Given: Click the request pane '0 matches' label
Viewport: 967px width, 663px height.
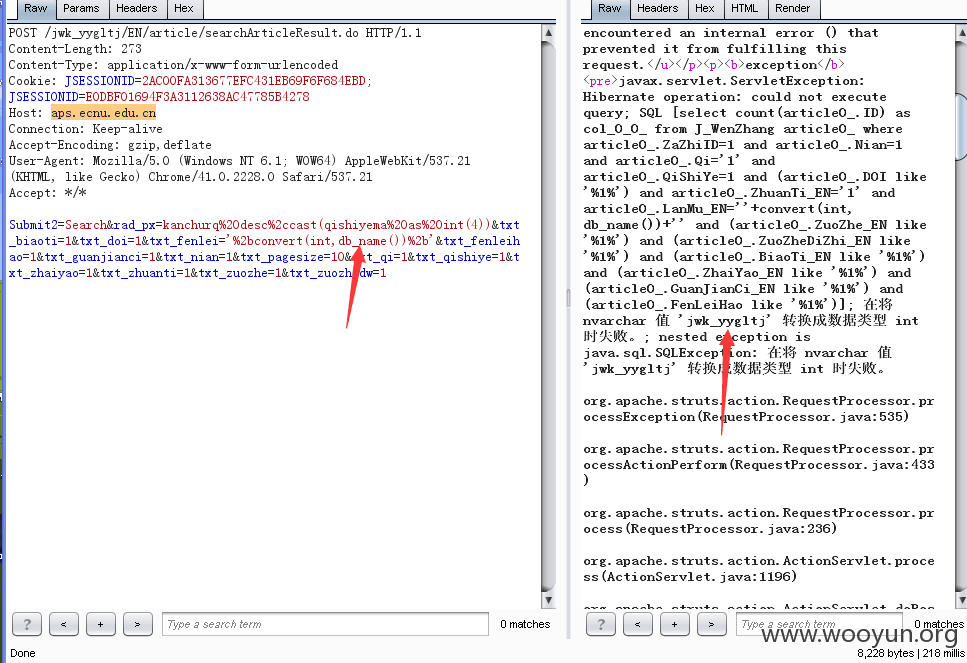Looking at the screenshot, I should pos(525,624).
